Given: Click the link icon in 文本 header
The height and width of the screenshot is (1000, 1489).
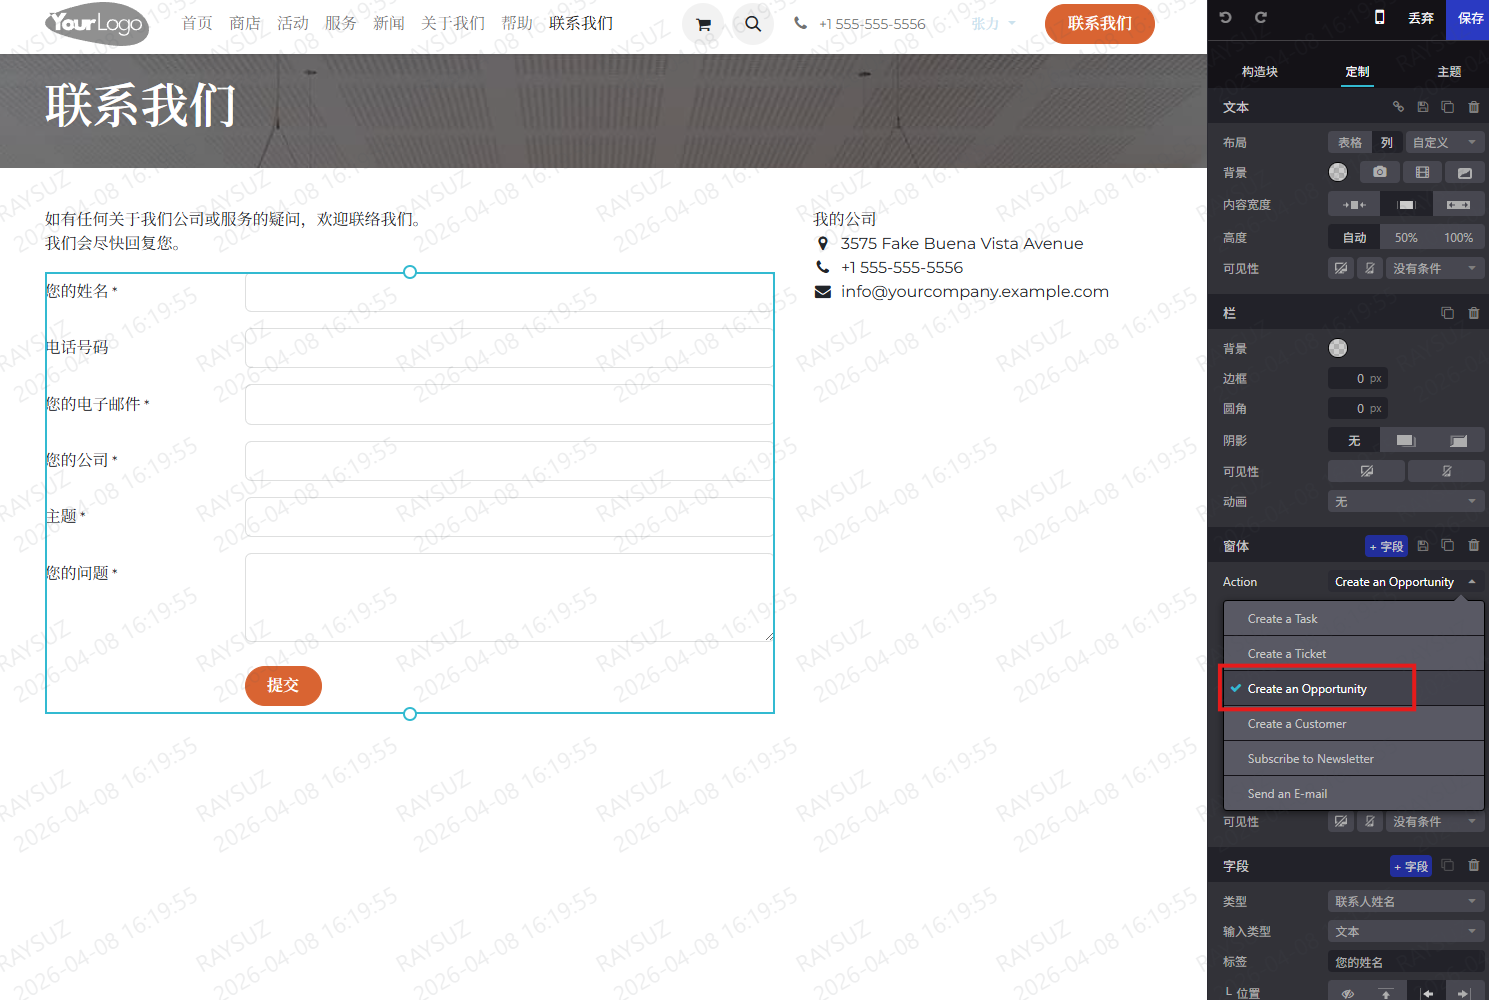Looking at the screenshot, I should click(1398, 107).
